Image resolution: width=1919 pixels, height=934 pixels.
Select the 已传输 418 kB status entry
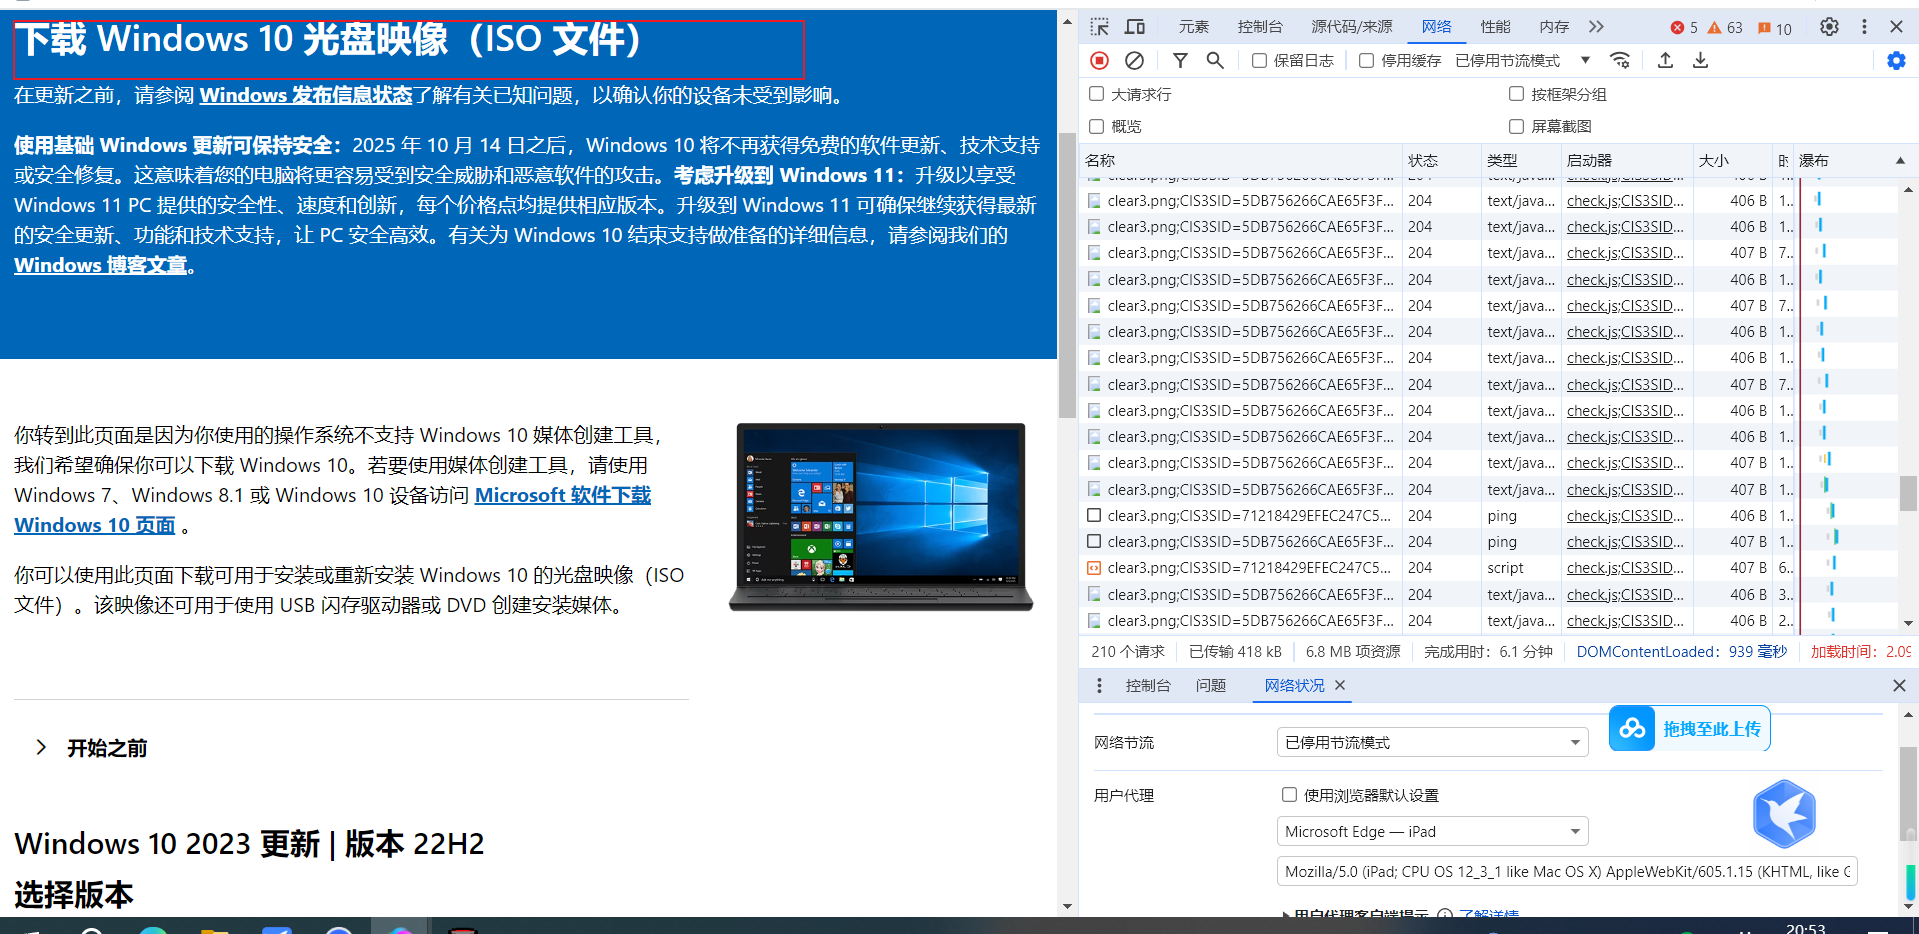point(1235,652)
